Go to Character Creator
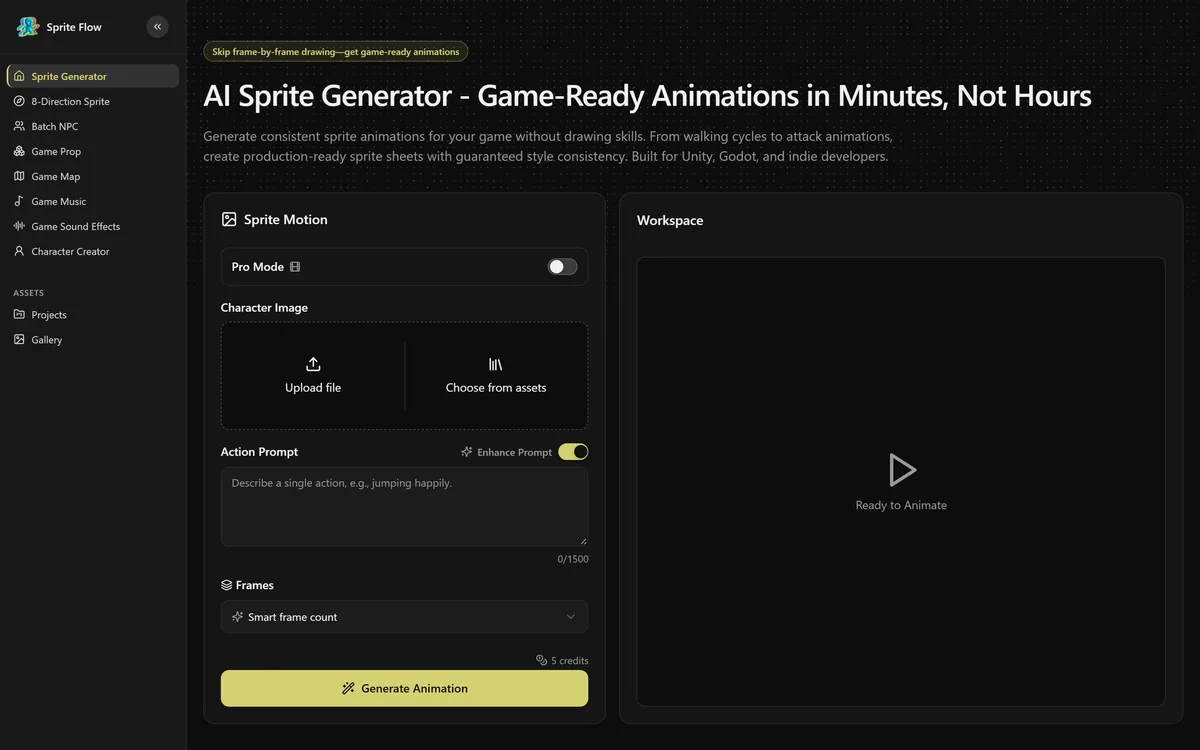 point(93,251)
